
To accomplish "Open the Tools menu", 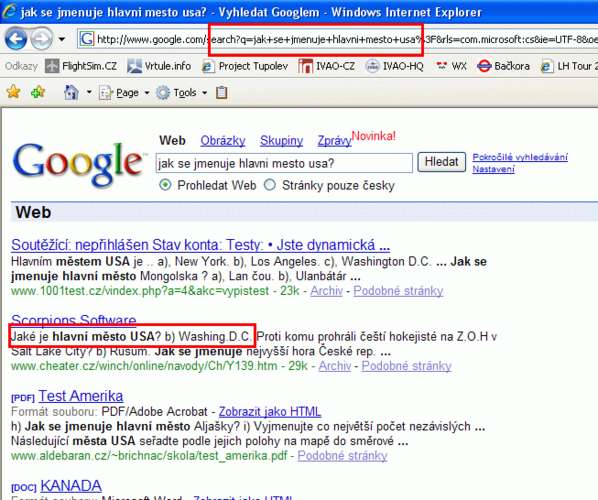I will (177, 93).
